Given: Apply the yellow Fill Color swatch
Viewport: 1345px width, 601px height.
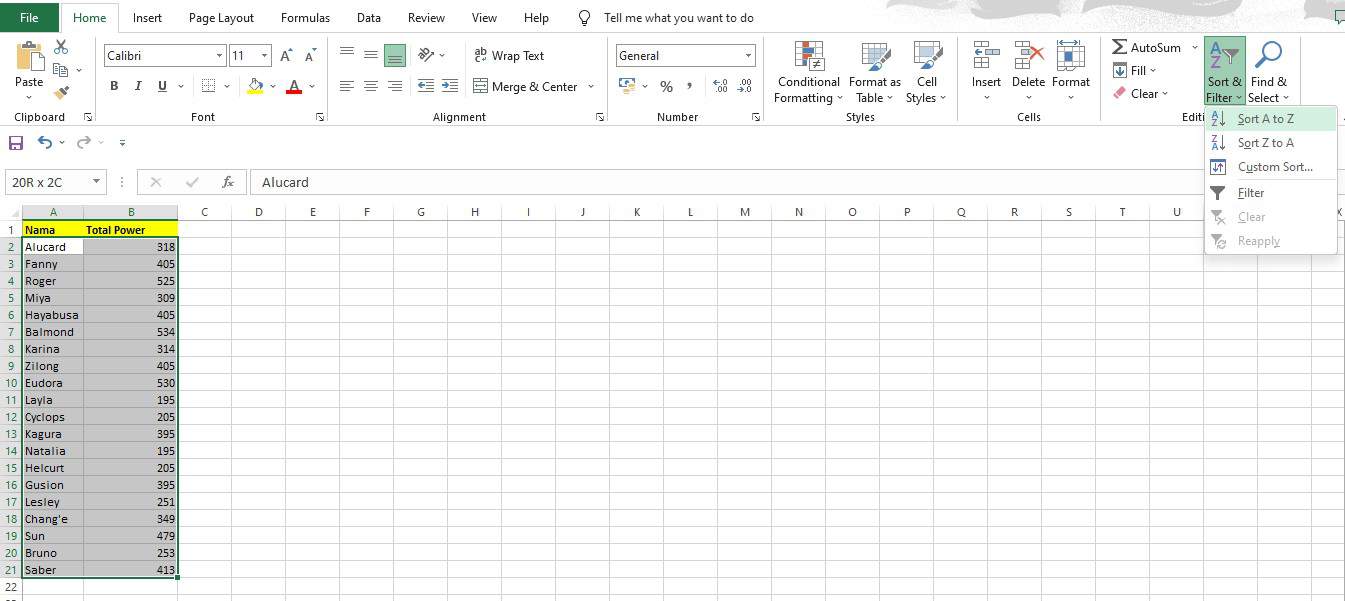Looking at the screenshot, I should (255, 87).
